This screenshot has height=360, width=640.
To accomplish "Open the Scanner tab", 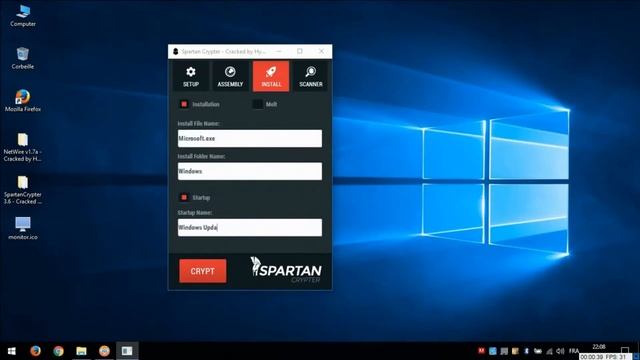I will (311, 76).
